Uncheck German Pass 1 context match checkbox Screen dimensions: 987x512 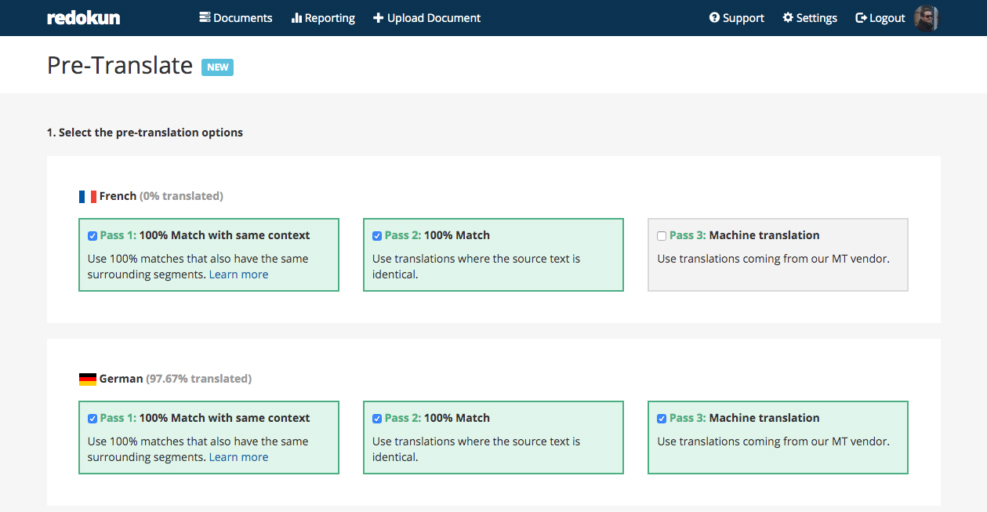click(93, 419)
